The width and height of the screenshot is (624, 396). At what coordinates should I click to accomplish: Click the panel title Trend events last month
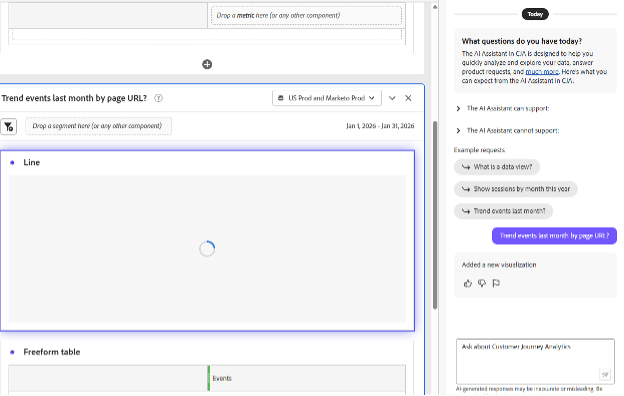pyautogui.click(x=74, y=98)
